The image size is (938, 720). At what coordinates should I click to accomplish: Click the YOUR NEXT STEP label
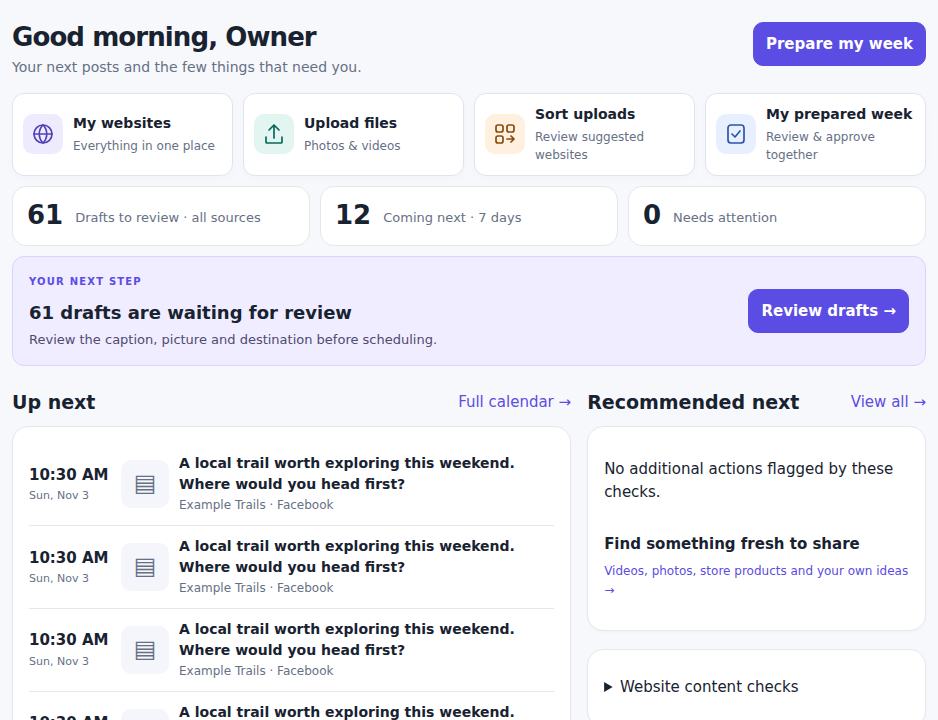tap(85, 281)
